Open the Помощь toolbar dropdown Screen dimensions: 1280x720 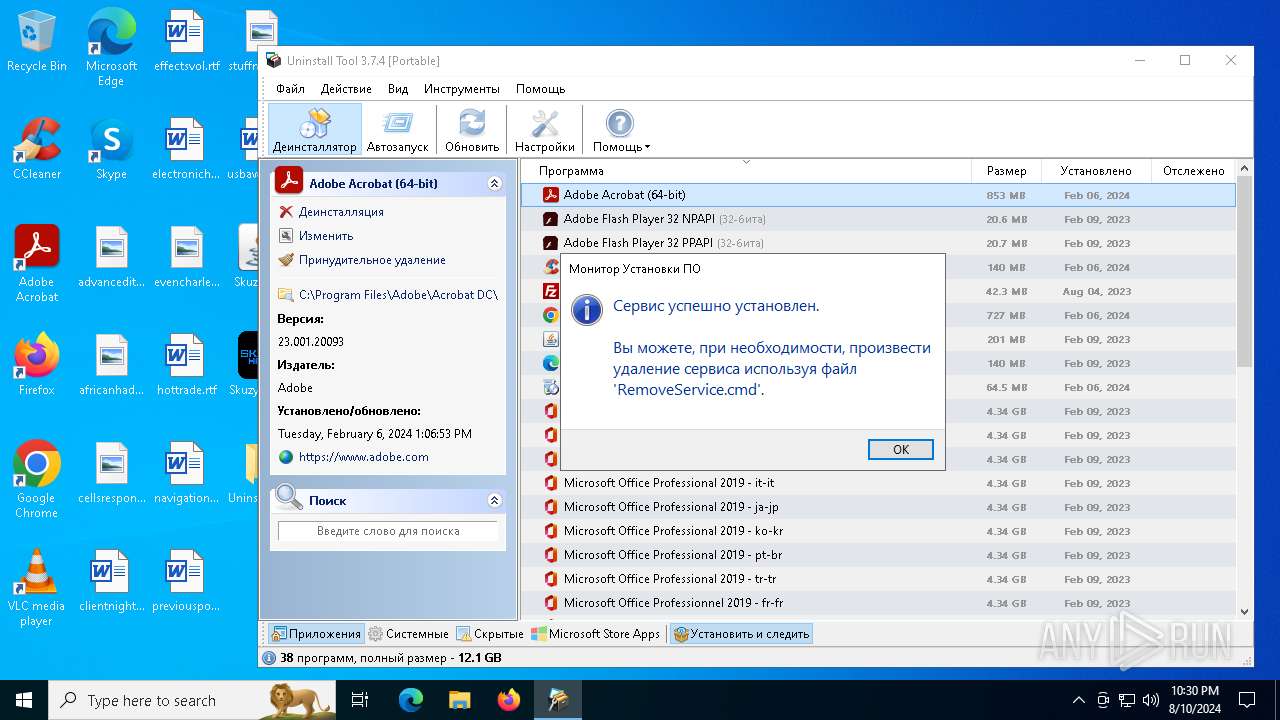click(x=620, y=129)
